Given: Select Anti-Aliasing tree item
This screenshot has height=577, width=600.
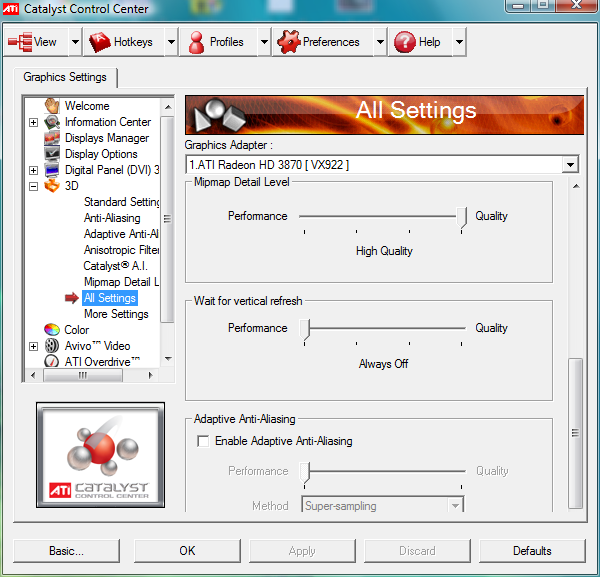Looking at the screenshot, I should [x=112, y=218].
